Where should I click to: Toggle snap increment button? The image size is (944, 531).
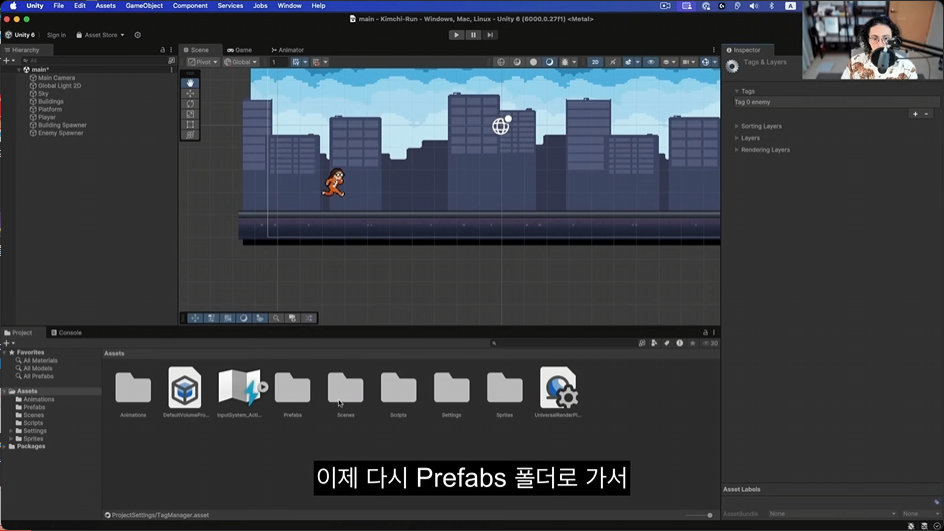click(x=316, y=62)
